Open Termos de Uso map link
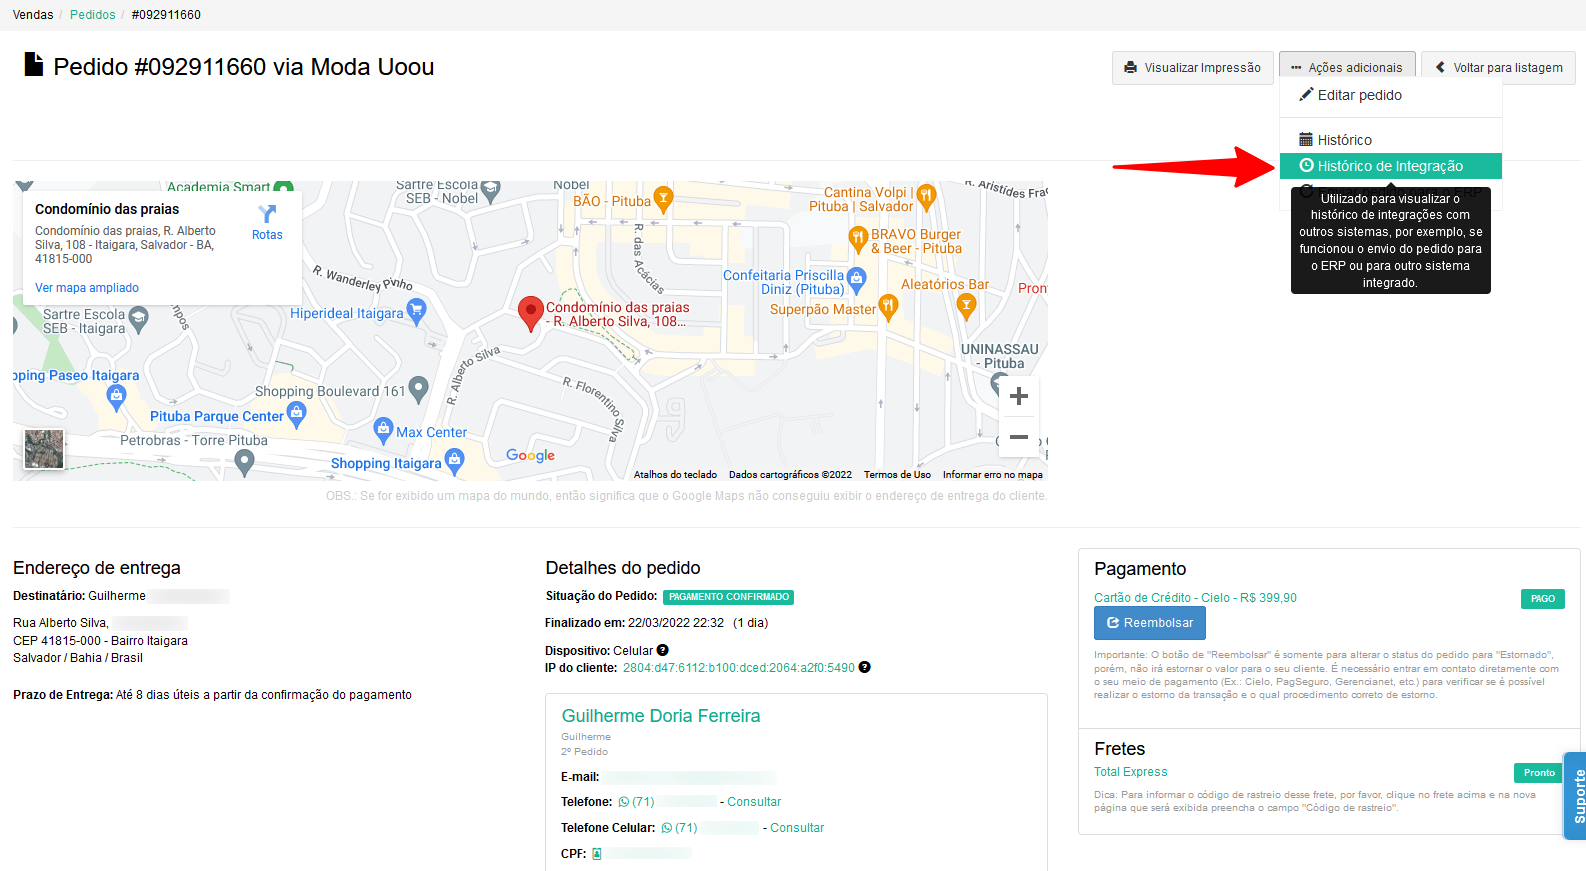The image size is (1586, 871). (897, 475)
